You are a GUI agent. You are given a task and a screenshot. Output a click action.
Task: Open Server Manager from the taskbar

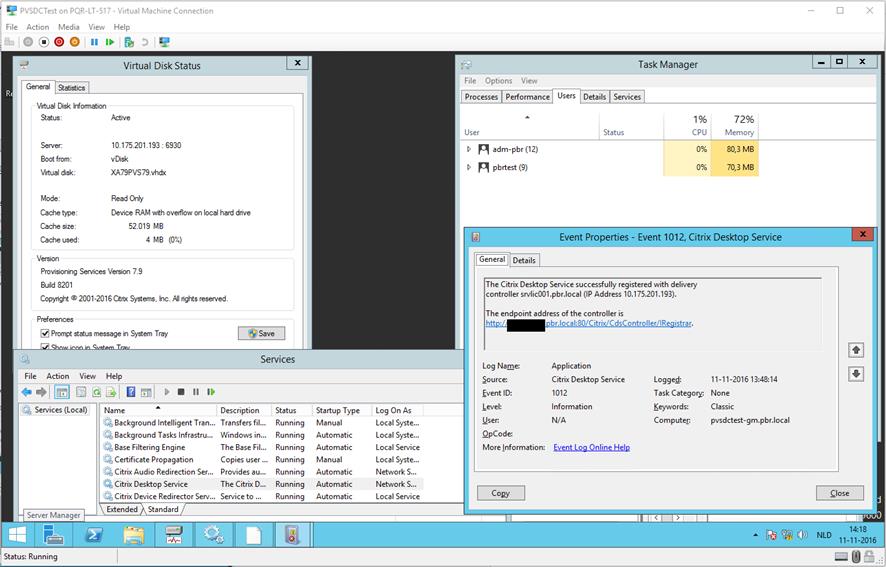54,535
